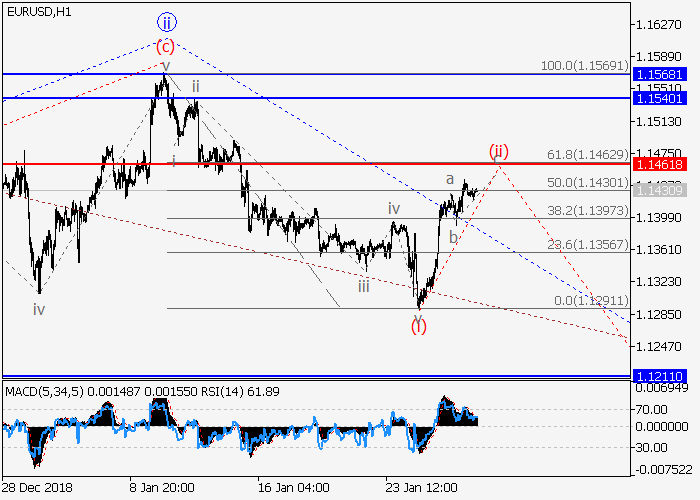
Task: Click the gray wave label 'b'
Action: [x=453, y=237]
